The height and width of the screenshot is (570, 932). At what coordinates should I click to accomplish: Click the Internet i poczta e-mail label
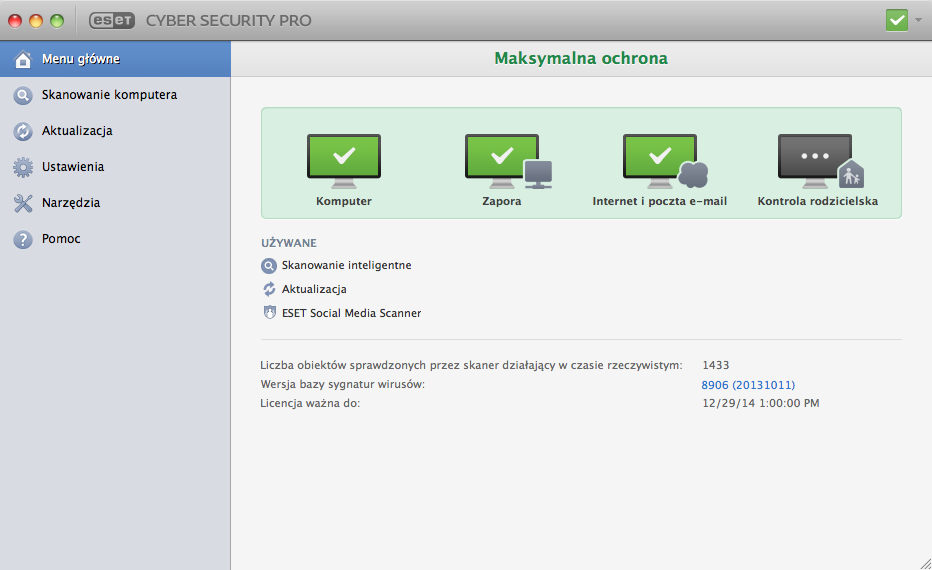point(659,201)
